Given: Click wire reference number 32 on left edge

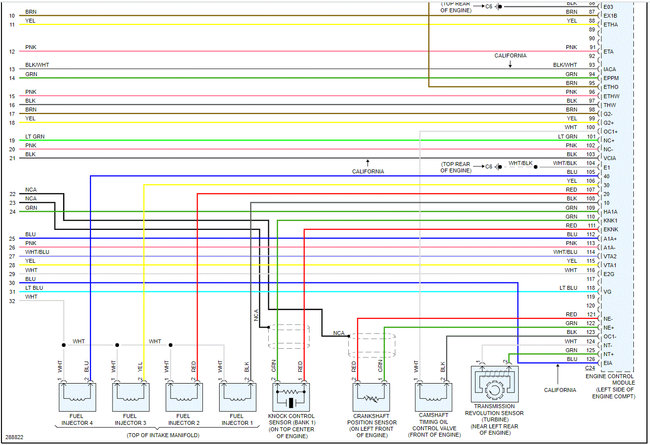Looking at the screenshot, I should click(12, 301).
